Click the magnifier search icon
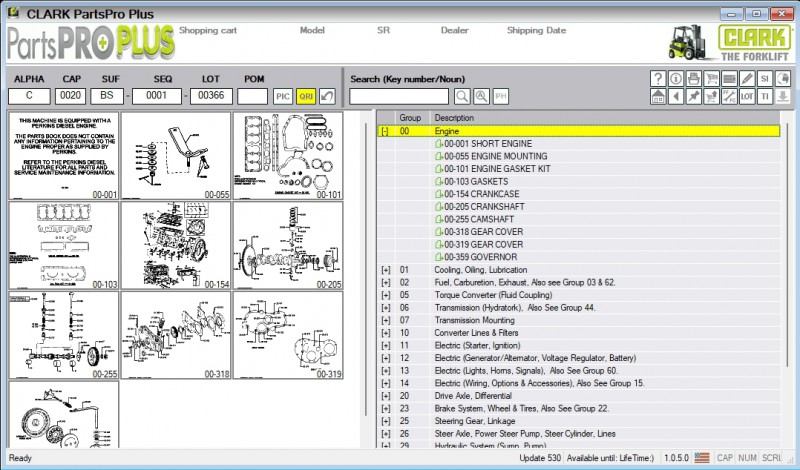Viewport: 800px width, 470px height. click(462, 96)
